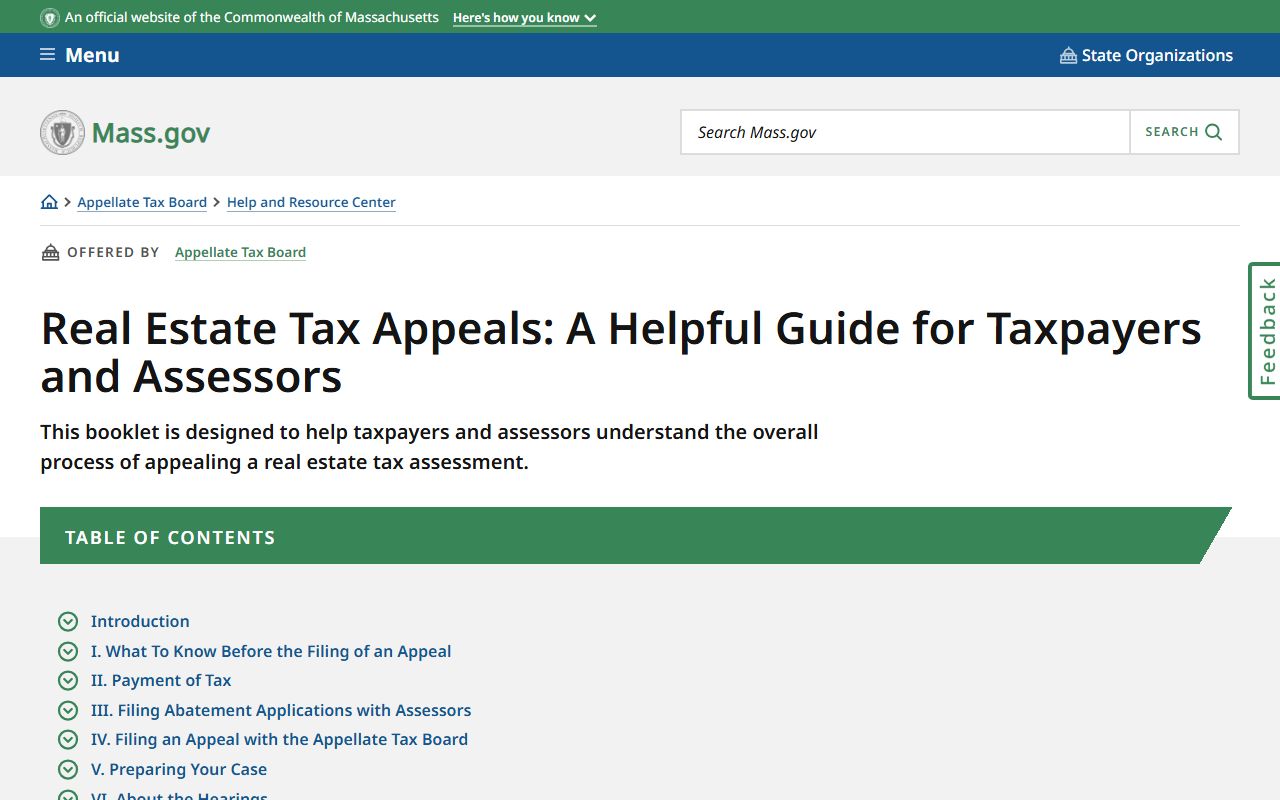Click chevron beside I. What To Know
The image size is (1280, 800).
tap(68, 652)
